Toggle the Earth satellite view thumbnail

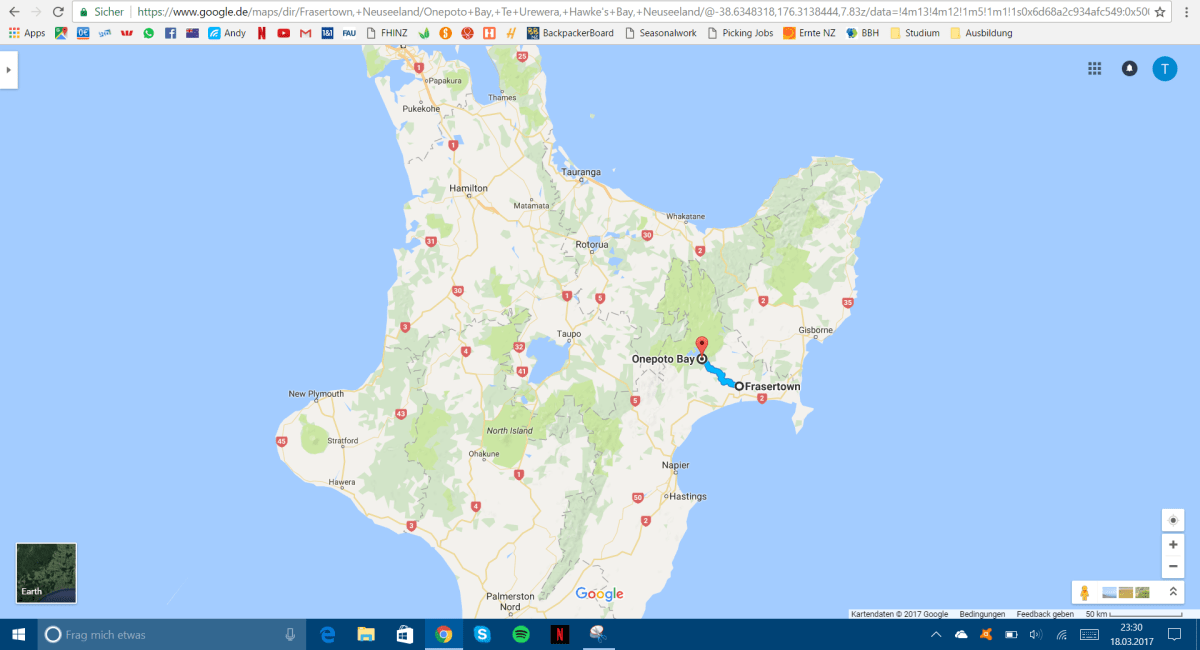tap(46, 573)
